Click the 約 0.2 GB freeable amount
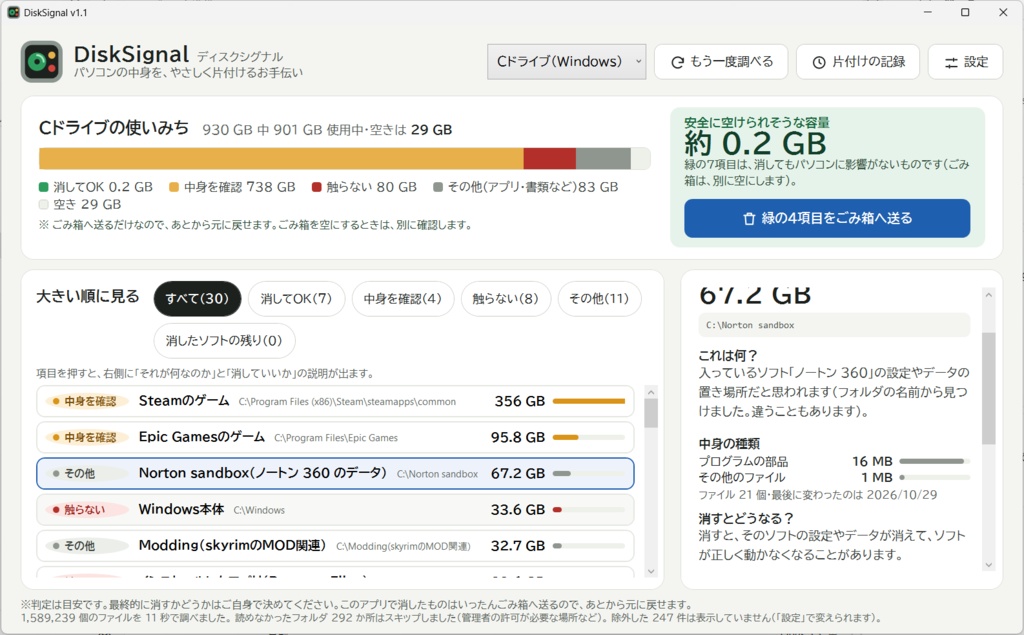Image resolution: width=1024 pixels, height=635 pixels. click(756, 143)
